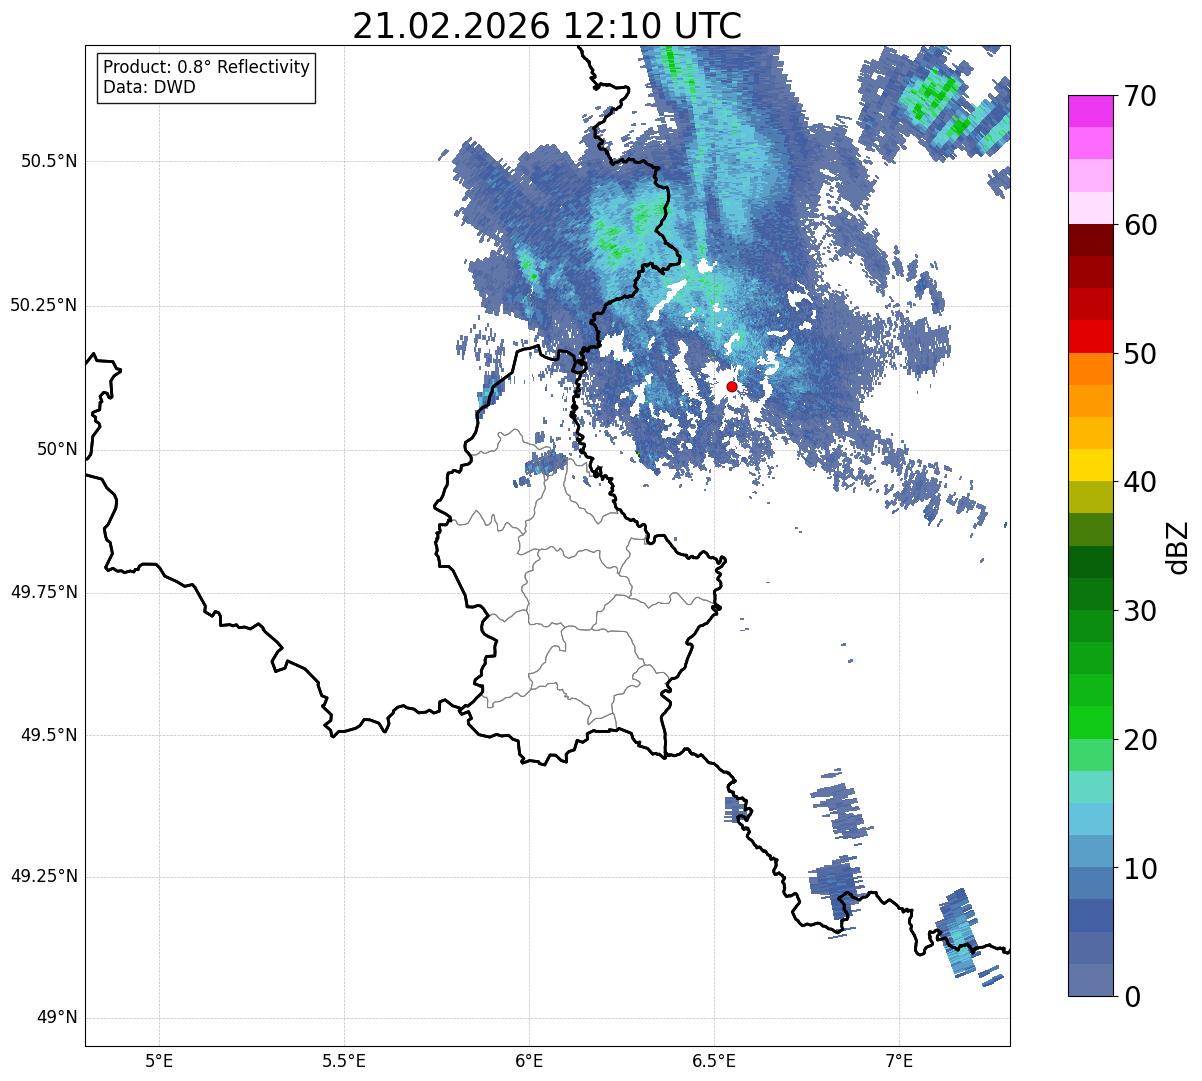Pick the grey-blue swatch at colorbar bottom

[1091, 980]
